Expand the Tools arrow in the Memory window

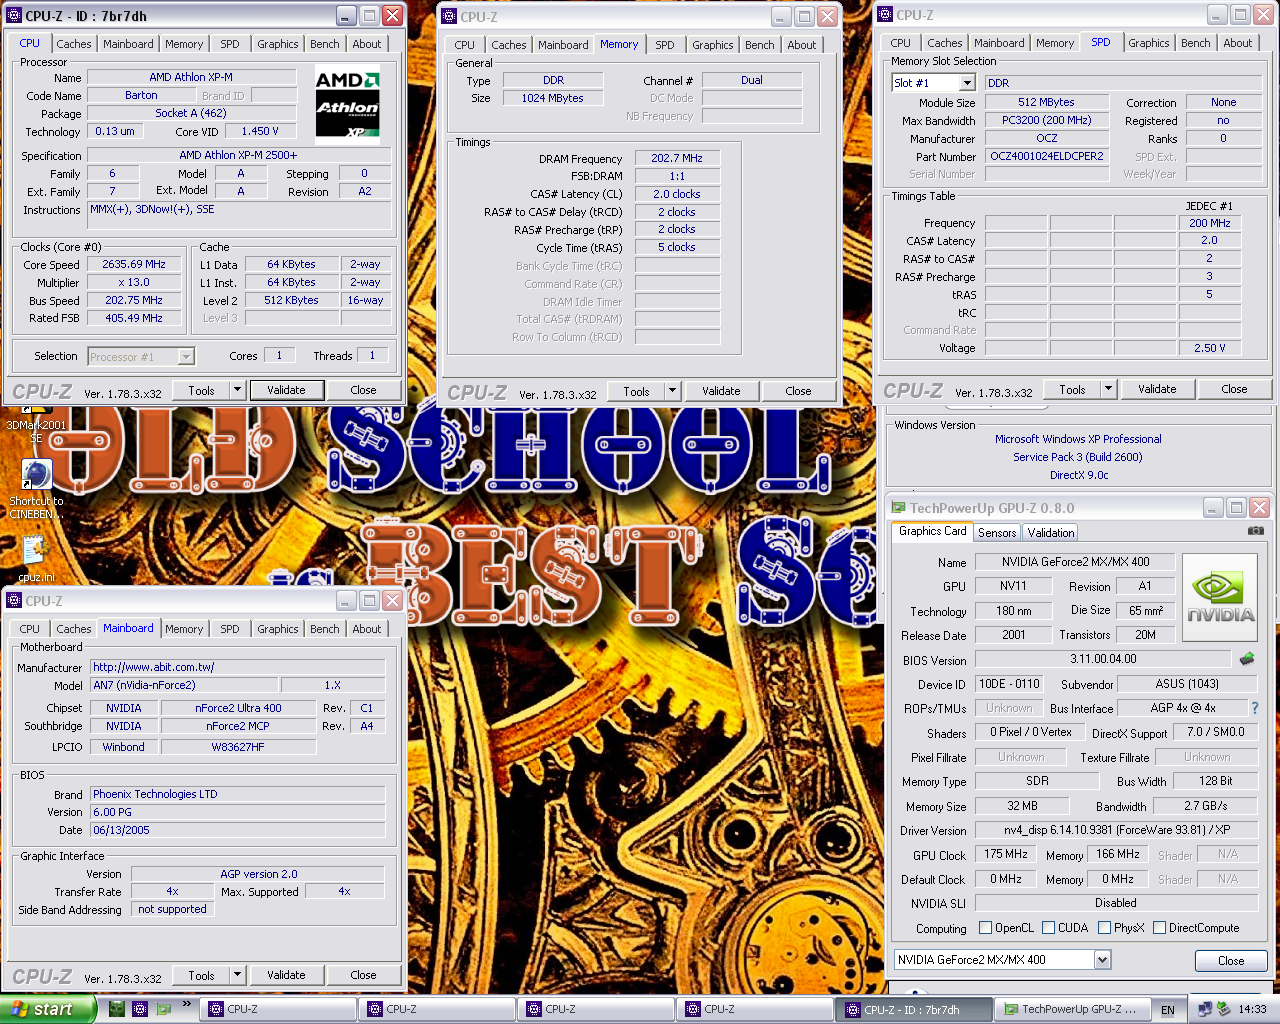click(x=672, y=391)
